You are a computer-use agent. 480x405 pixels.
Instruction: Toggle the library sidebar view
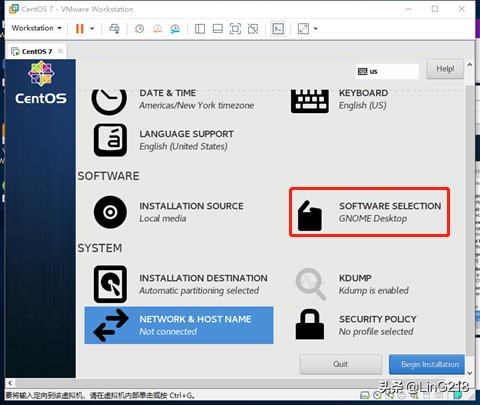tap(200, 29)
